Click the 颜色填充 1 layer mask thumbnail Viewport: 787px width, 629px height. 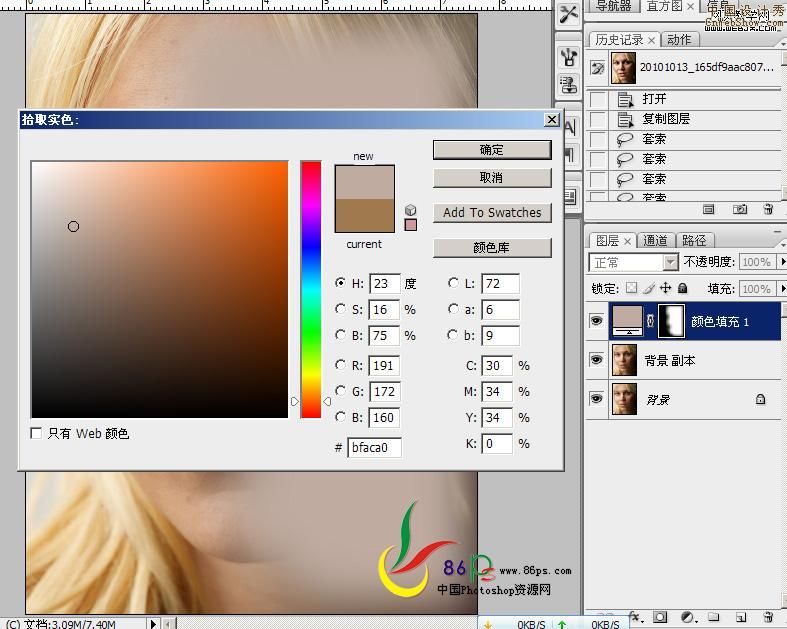pyautogui.click(x=671, y=321)
